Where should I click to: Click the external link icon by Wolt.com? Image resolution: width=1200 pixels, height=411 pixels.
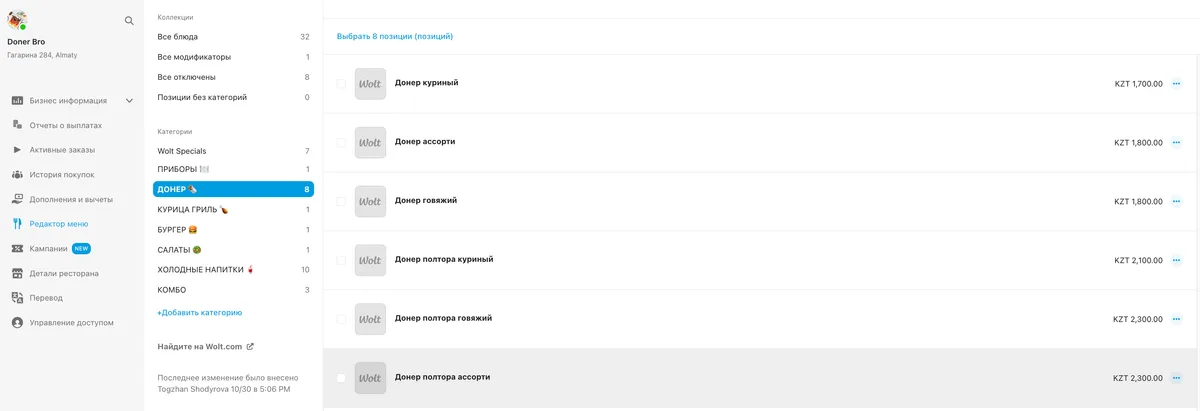pos(250,347)
